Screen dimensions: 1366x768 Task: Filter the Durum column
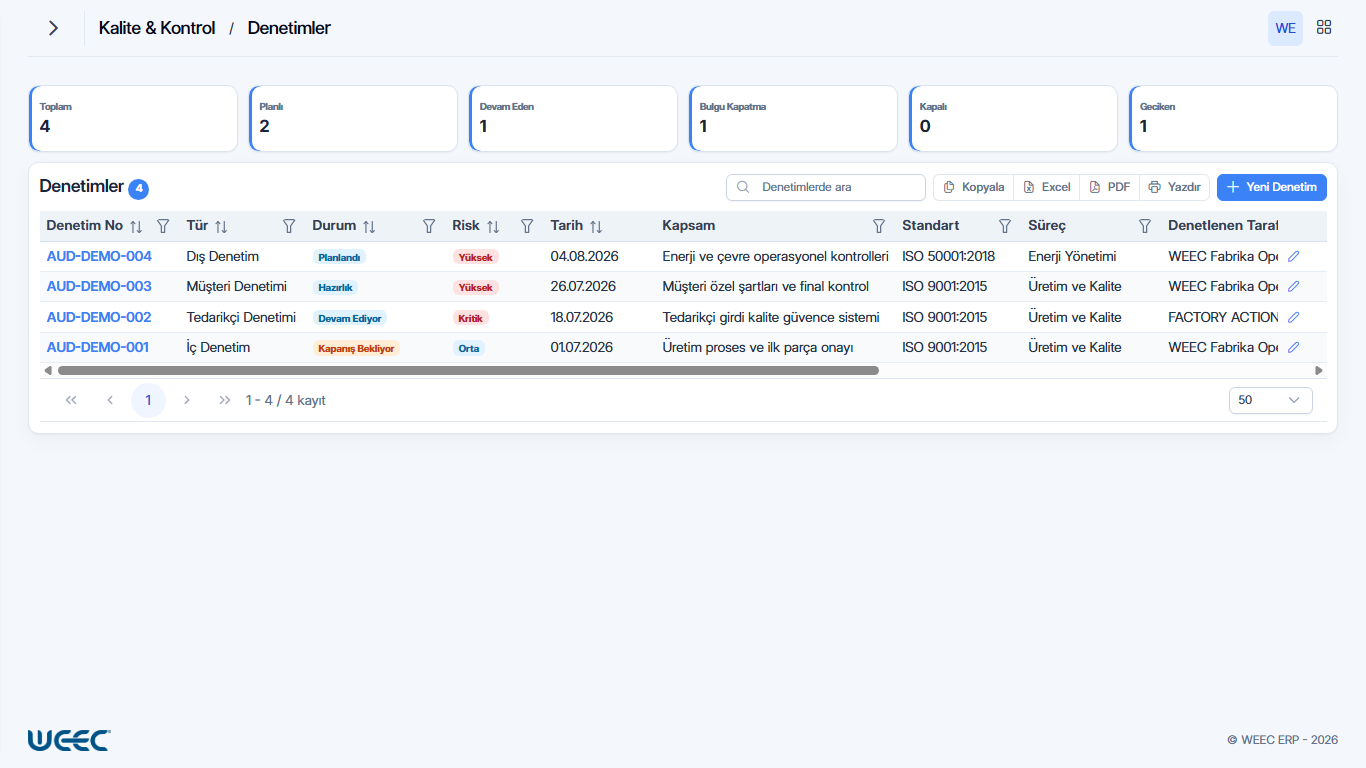(429, 227)
